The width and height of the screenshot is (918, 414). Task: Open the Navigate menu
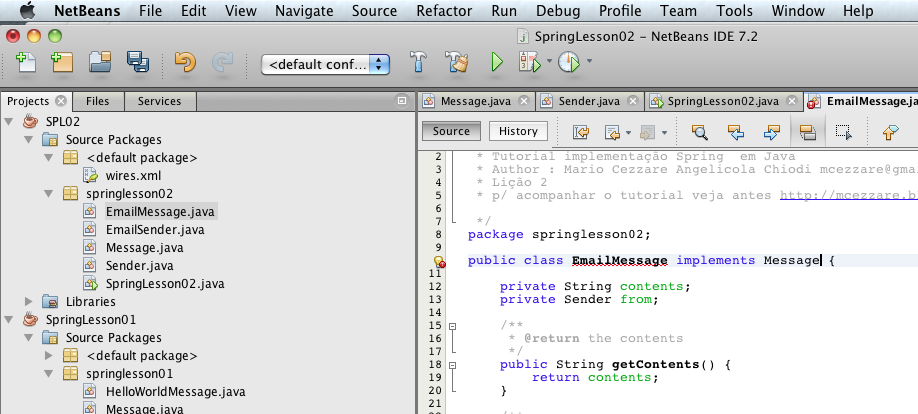304,11
